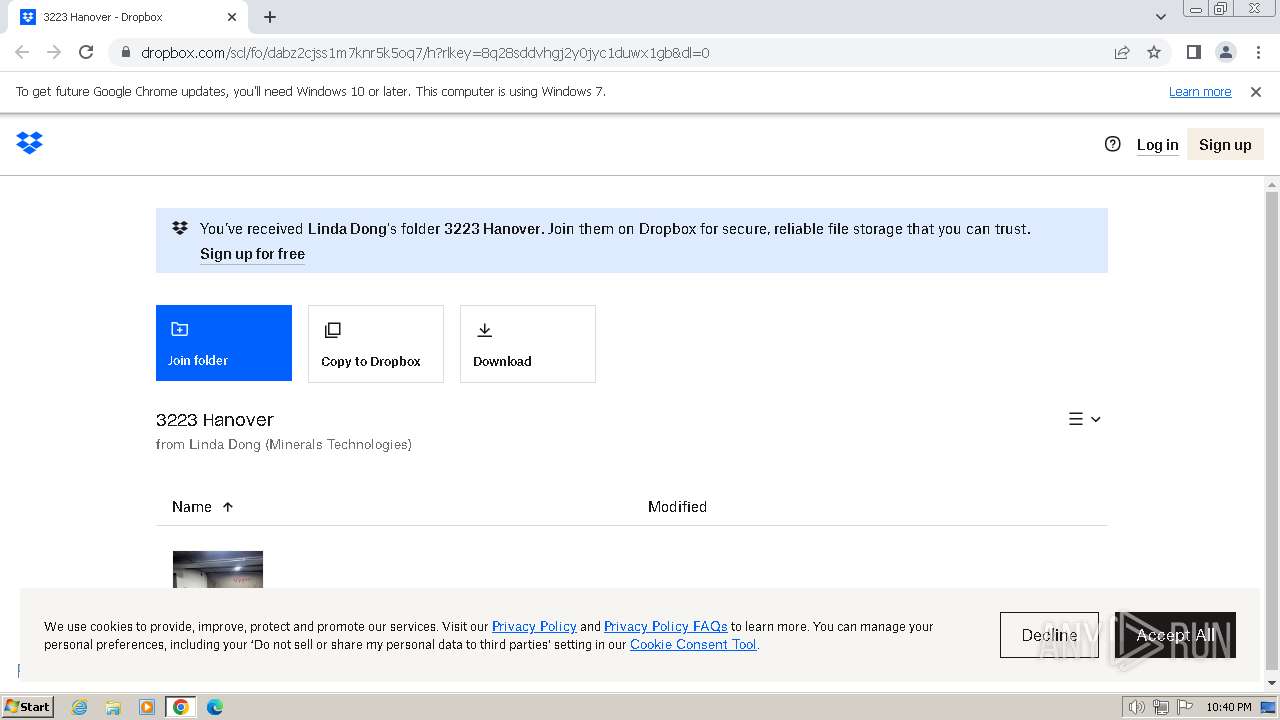Sort files by Name column

[x=202, y=507]
